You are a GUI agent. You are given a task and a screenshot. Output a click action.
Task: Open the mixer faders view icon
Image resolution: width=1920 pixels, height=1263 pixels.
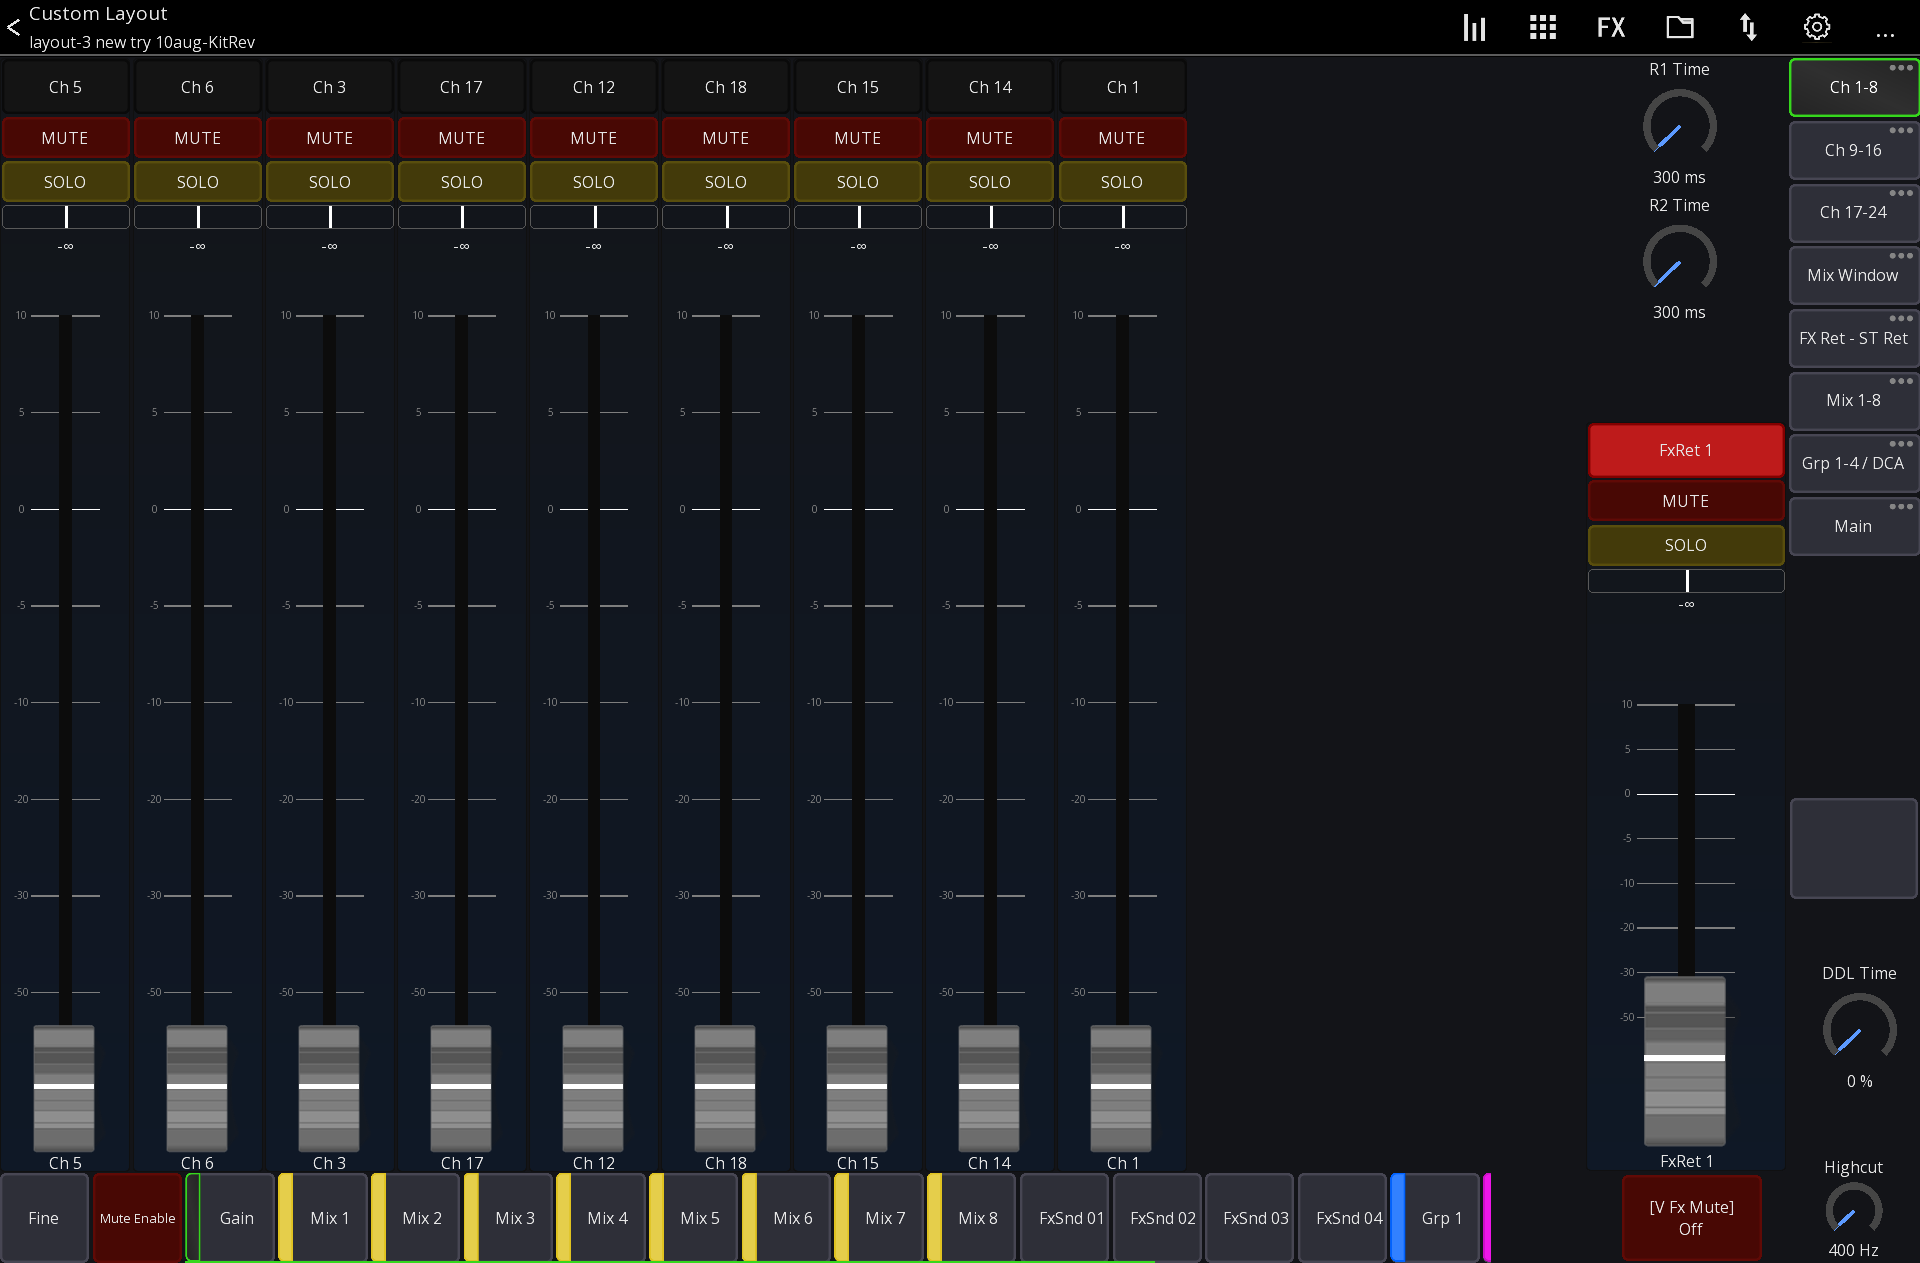(1474, 27)
